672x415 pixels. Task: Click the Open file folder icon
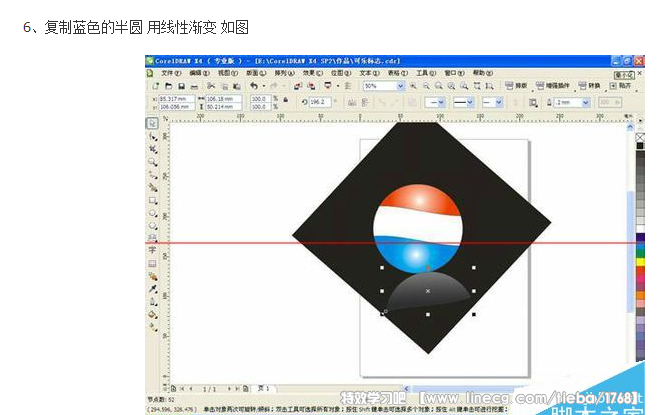[x=168, y=86]
